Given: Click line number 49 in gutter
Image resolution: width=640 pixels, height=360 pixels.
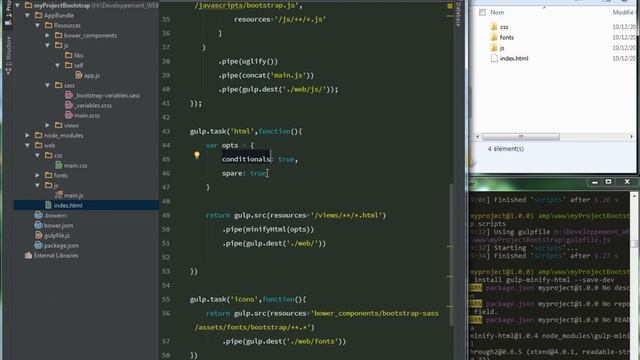Looking at the screenshot, I should (166, 215).
